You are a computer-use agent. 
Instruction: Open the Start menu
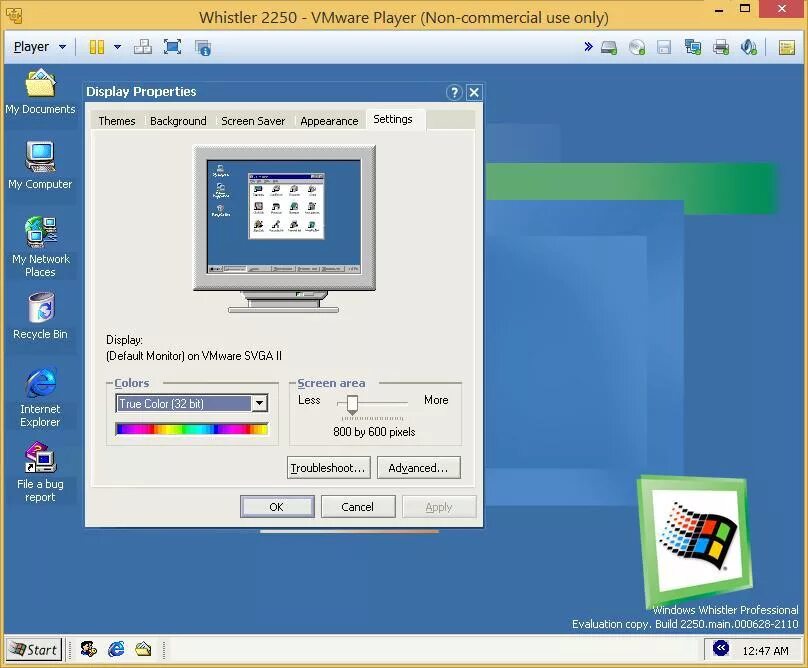pos(34,649)
